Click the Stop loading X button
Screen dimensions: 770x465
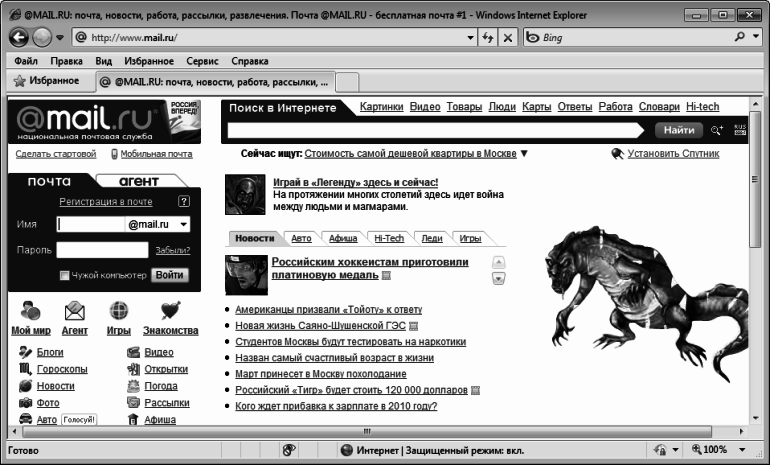coord(508,37)
